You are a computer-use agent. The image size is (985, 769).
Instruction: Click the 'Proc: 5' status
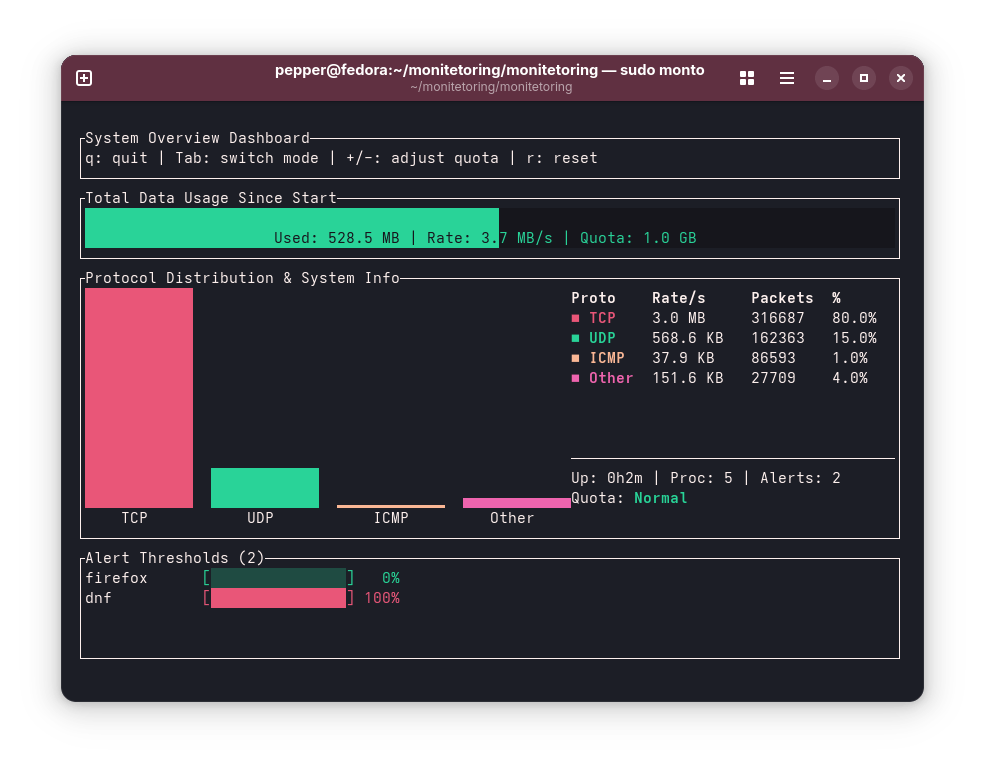tap(701, 478)
